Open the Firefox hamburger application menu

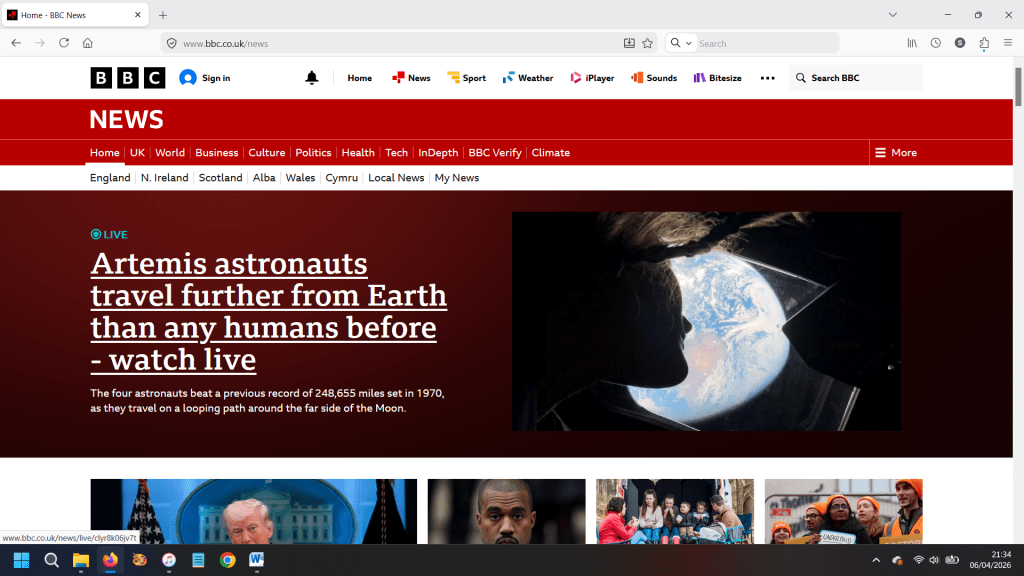pyautogui.click(x=1007, y=43)
